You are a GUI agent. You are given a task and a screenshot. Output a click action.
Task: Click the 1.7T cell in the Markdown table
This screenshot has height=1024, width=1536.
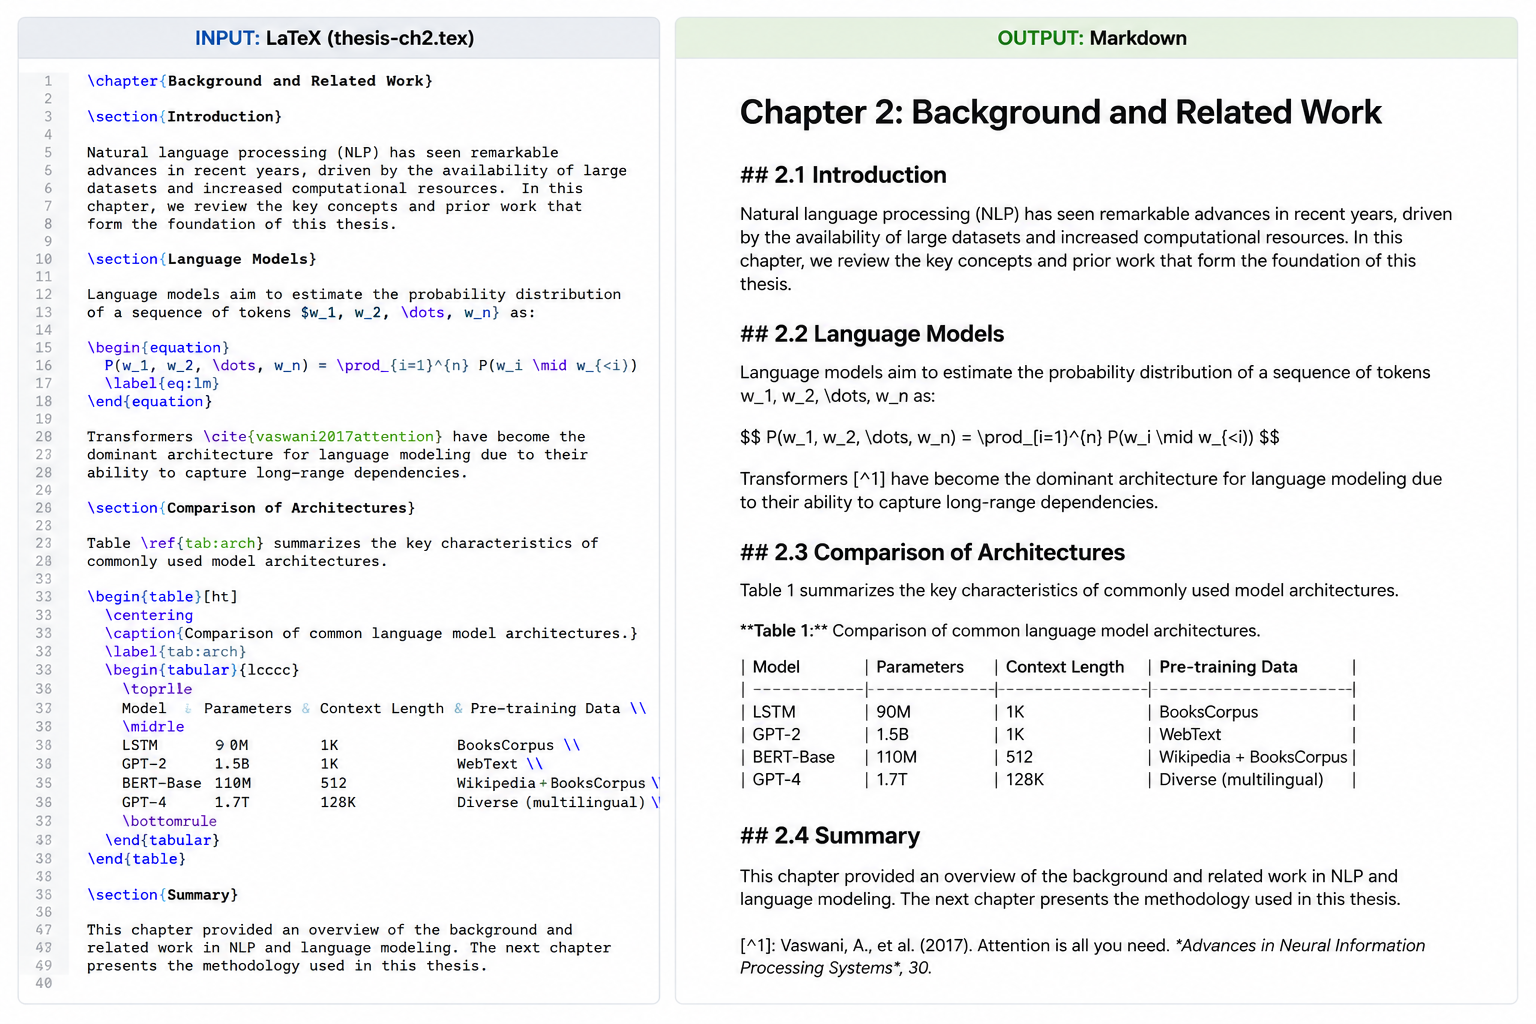click(x=891, y=779)
